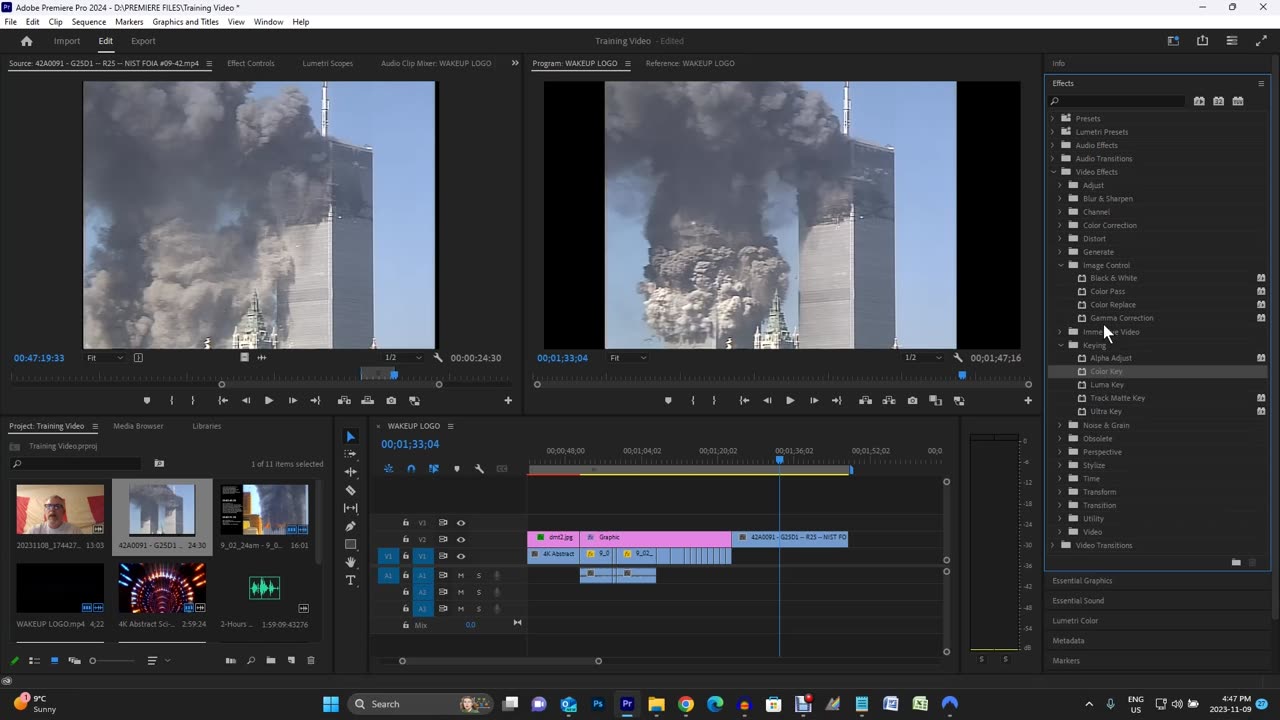The height and width of the screenshot is (720, 1280).
Task: Select the Rectangle tool
Action: 350,544
